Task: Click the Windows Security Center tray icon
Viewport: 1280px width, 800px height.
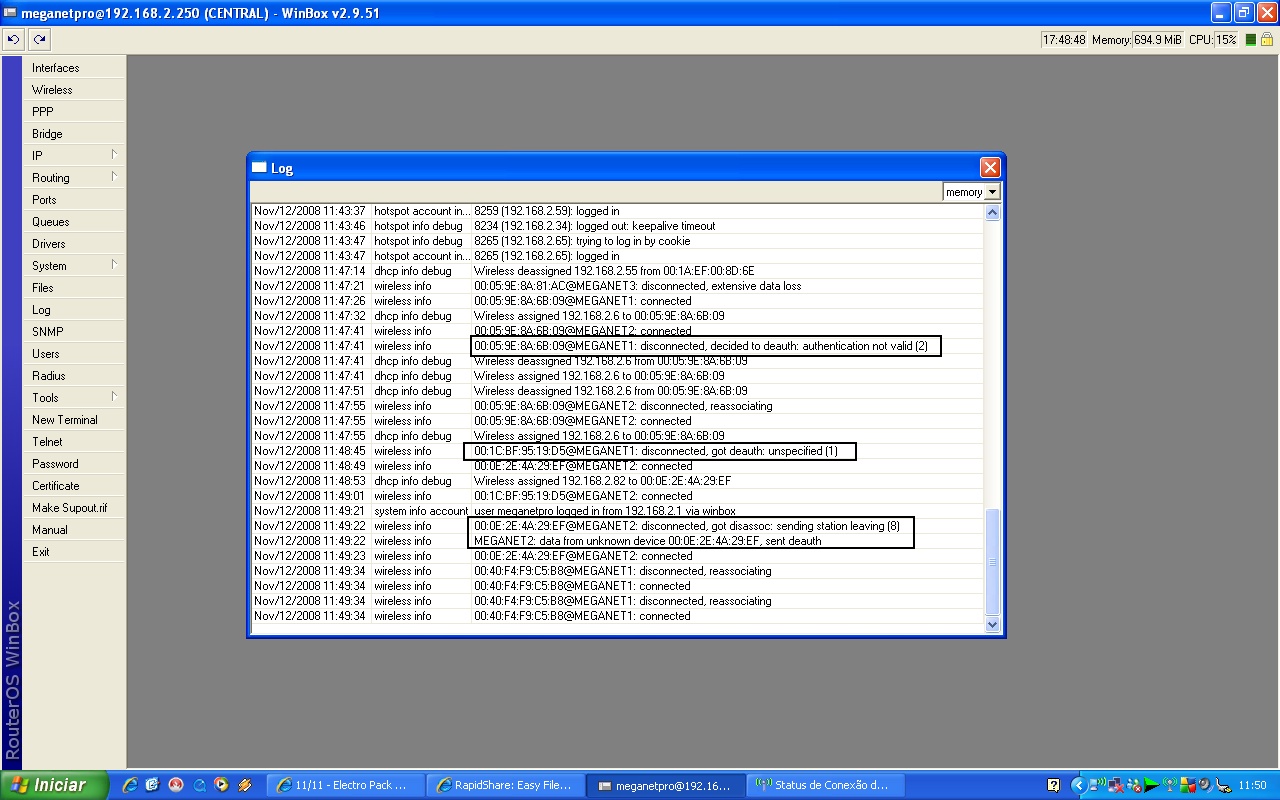Action: point(1187,785)
